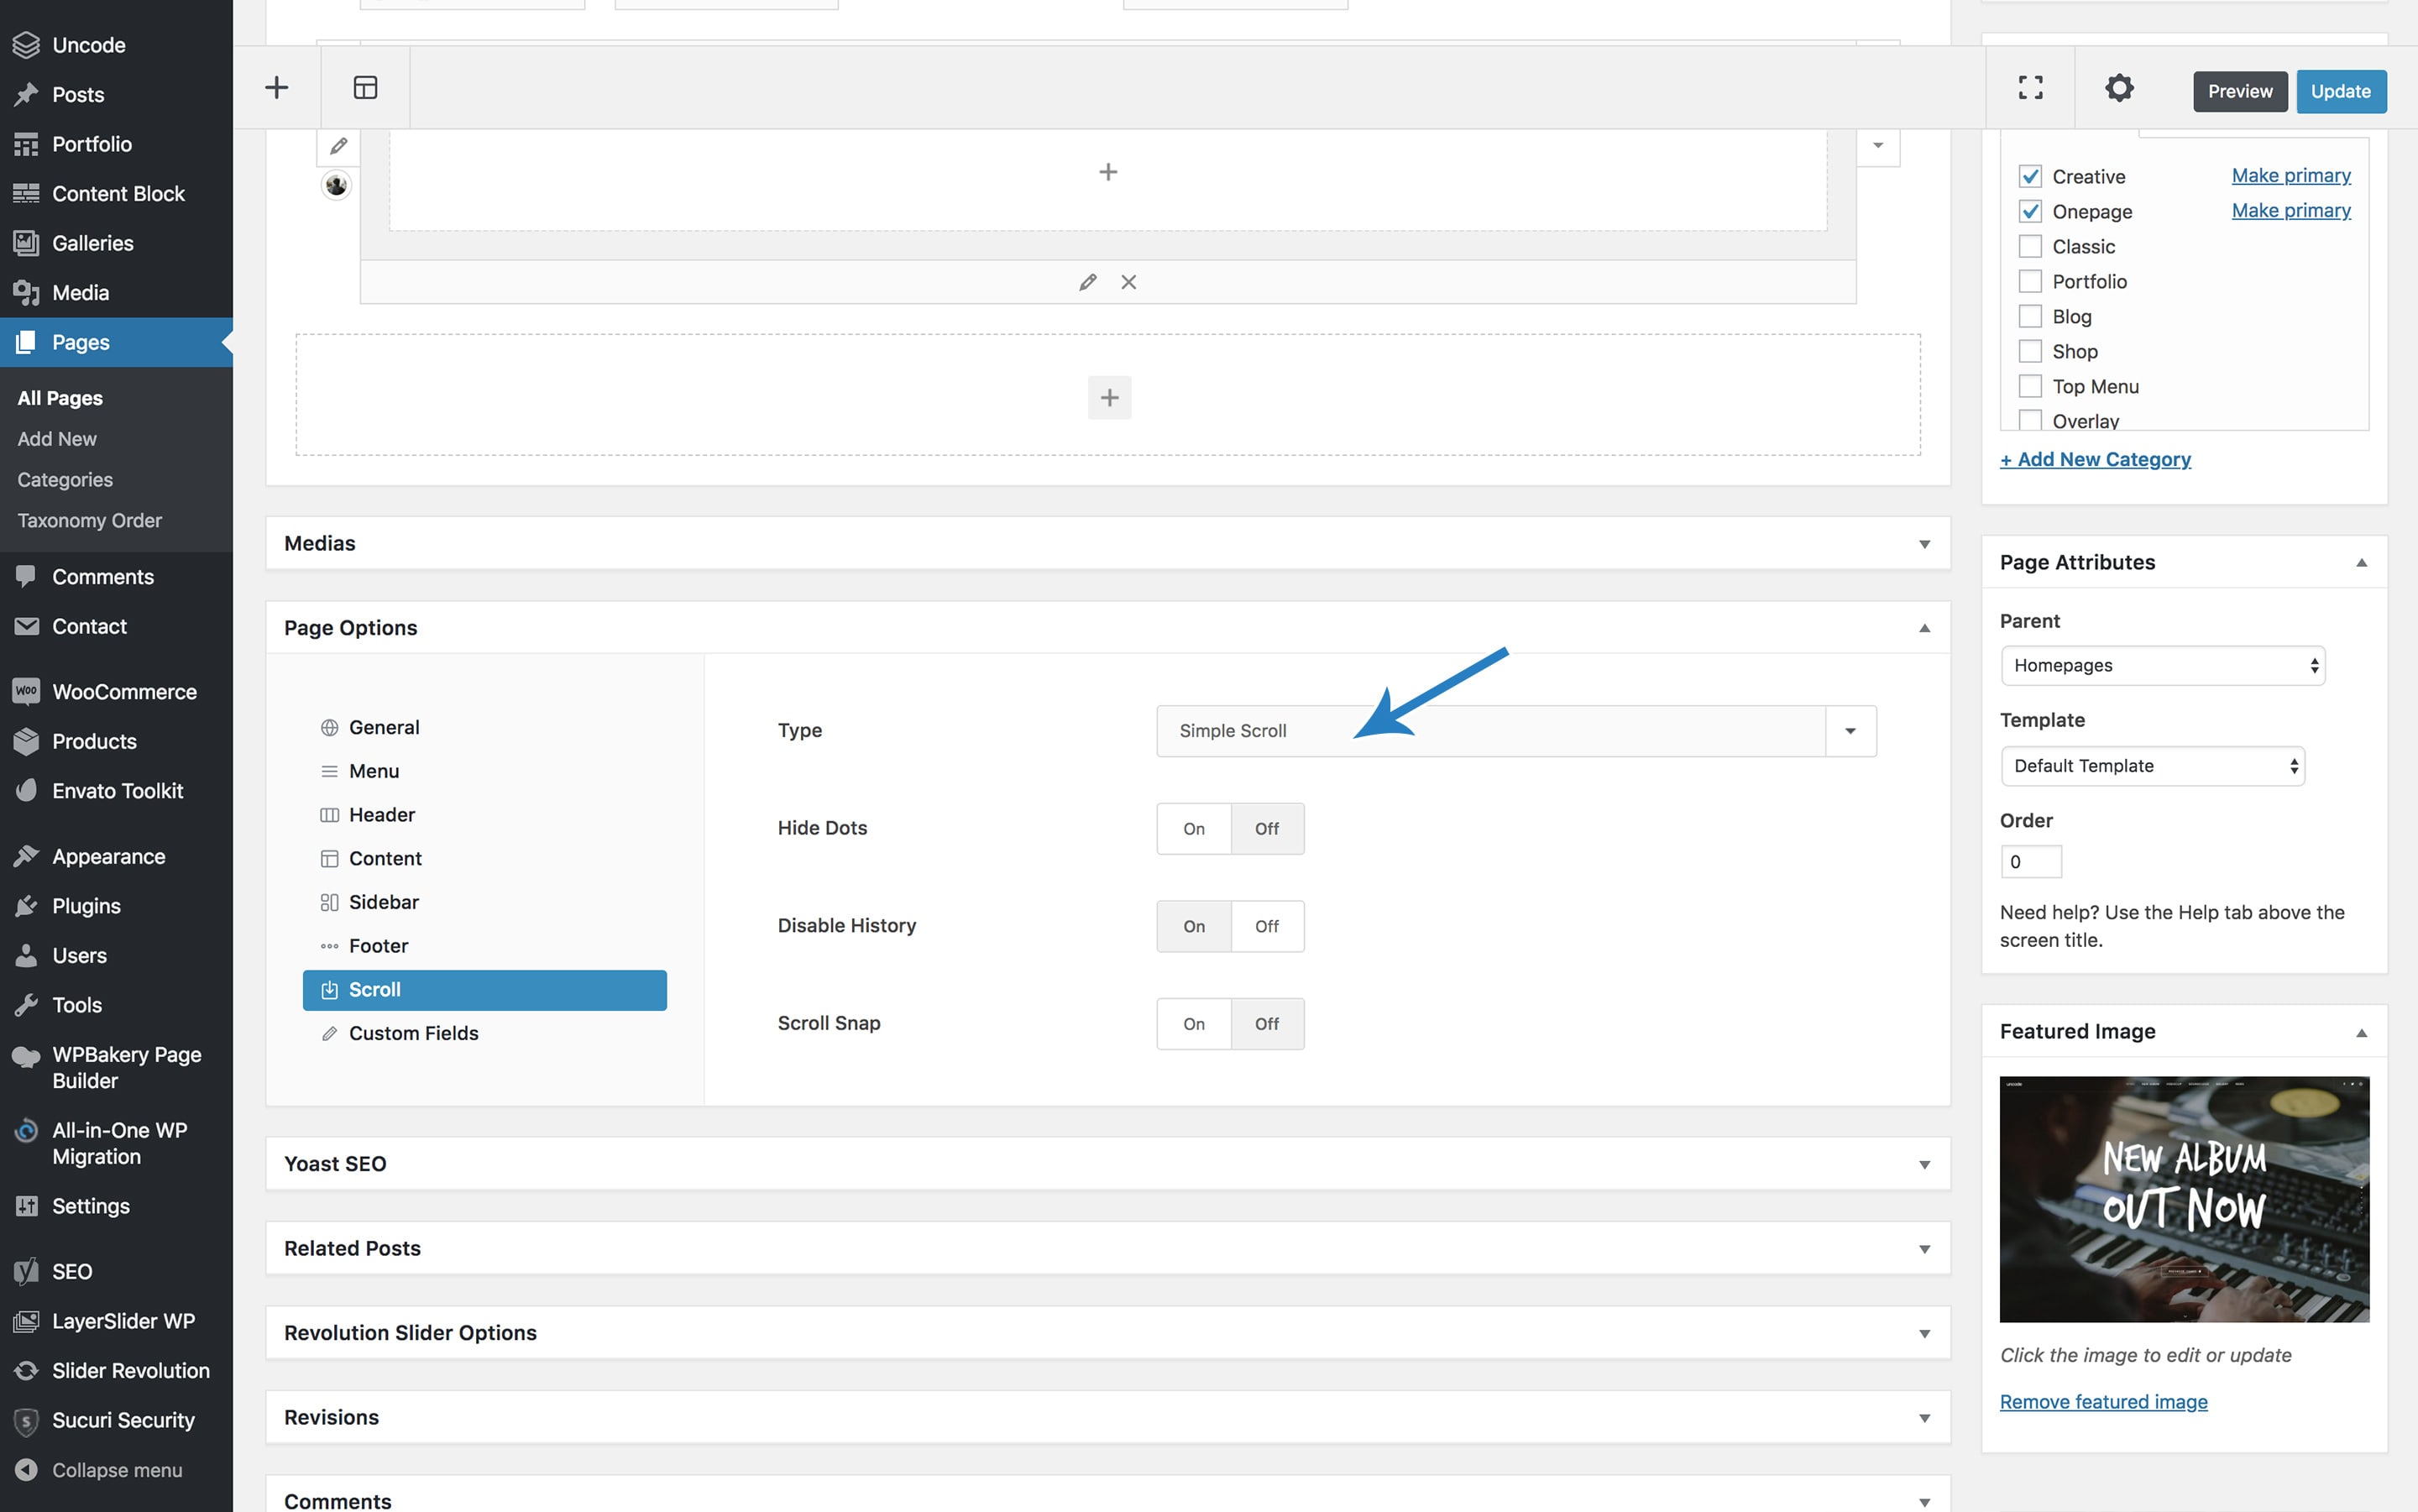The width and height of the screenshot is (2418, 1512).
Task: Click Remove featured image link
Action: pos(2103,1402)
